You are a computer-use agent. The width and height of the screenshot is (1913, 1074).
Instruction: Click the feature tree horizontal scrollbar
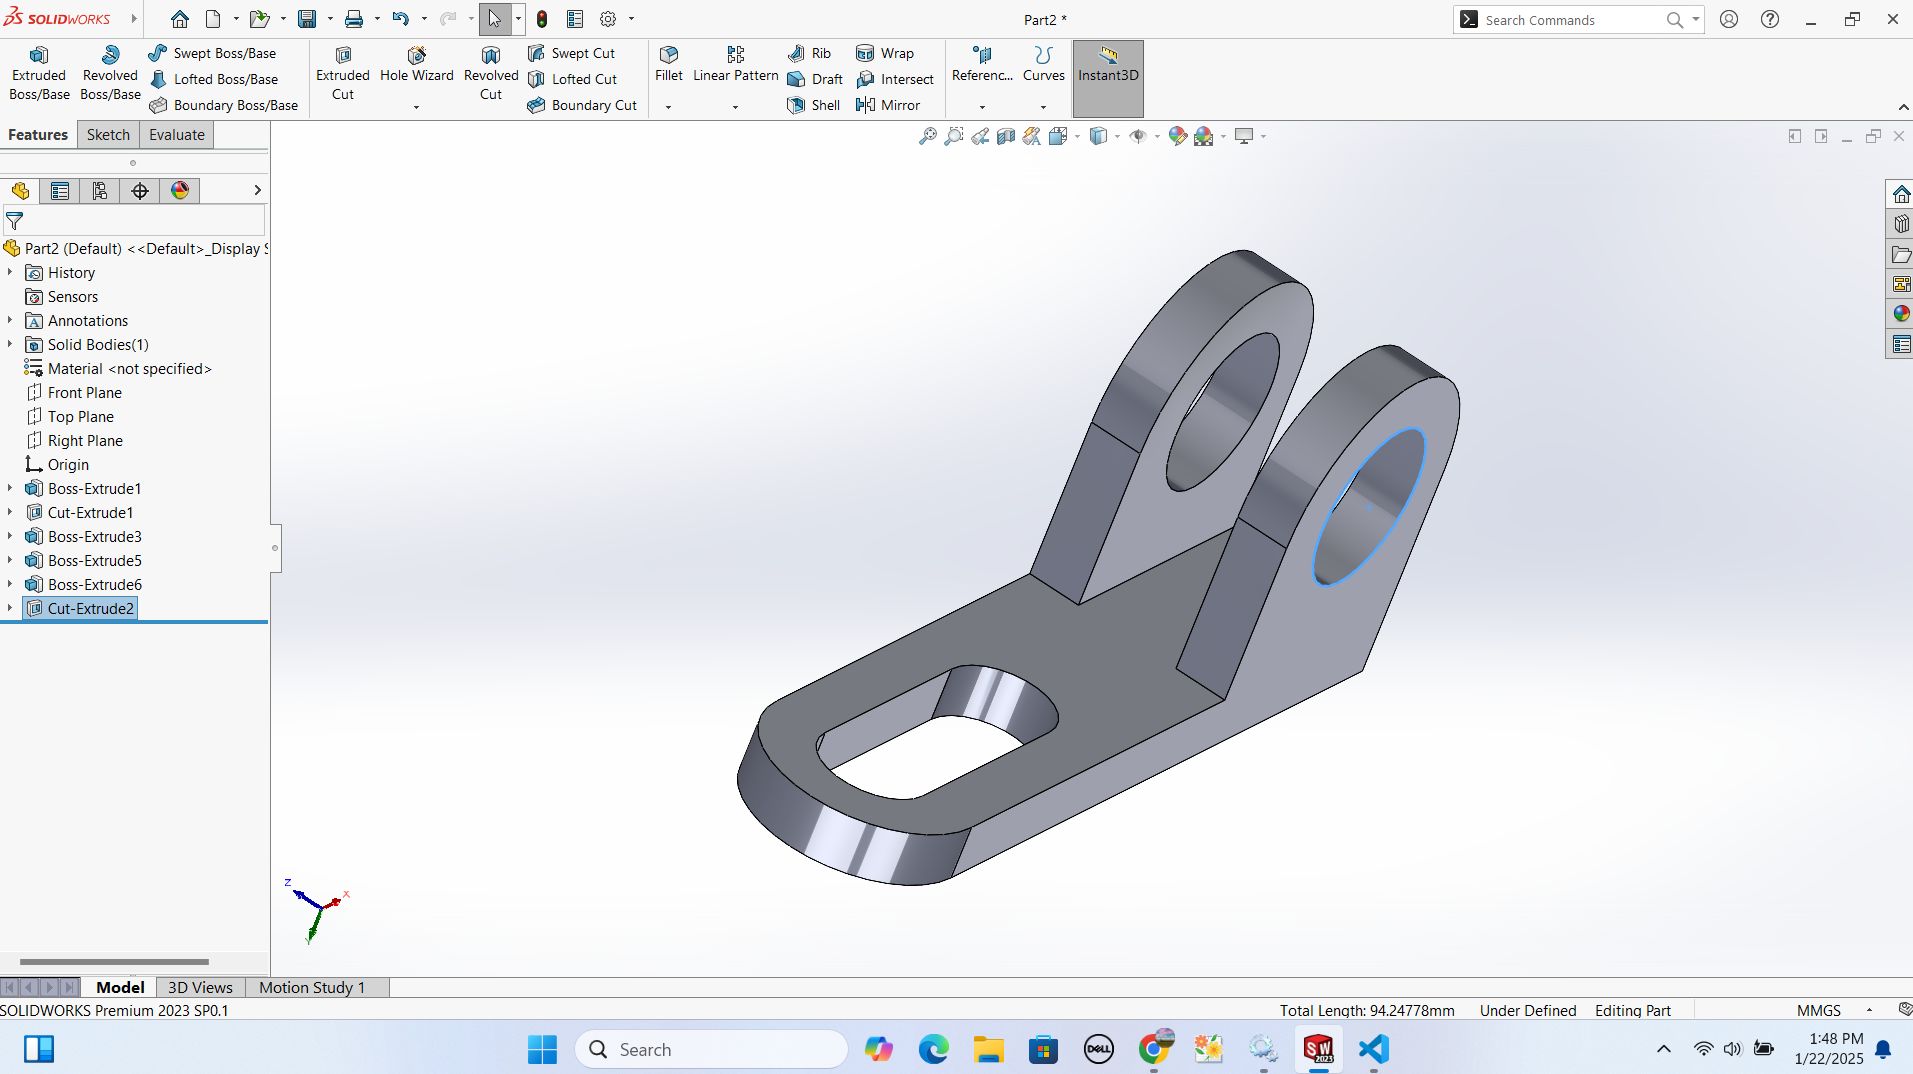114,962
